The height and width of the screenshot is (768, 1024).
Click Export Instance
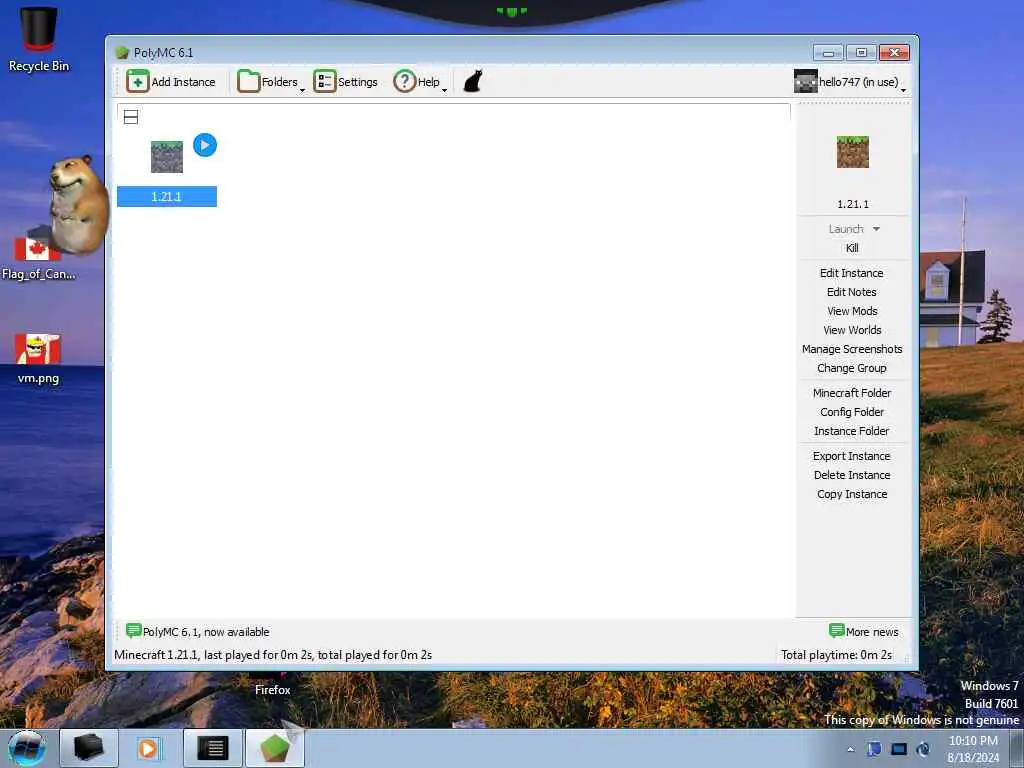(852, 456)
